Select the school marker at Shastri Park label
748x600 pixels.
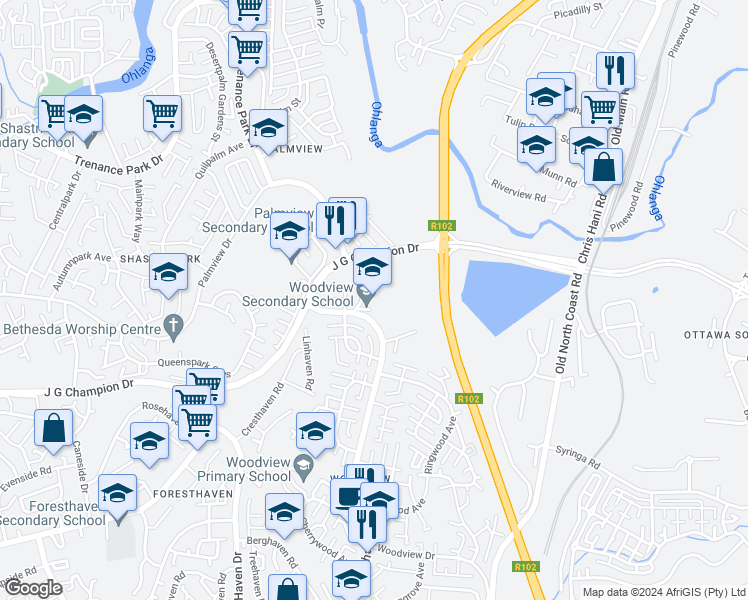tap(168, 272)
